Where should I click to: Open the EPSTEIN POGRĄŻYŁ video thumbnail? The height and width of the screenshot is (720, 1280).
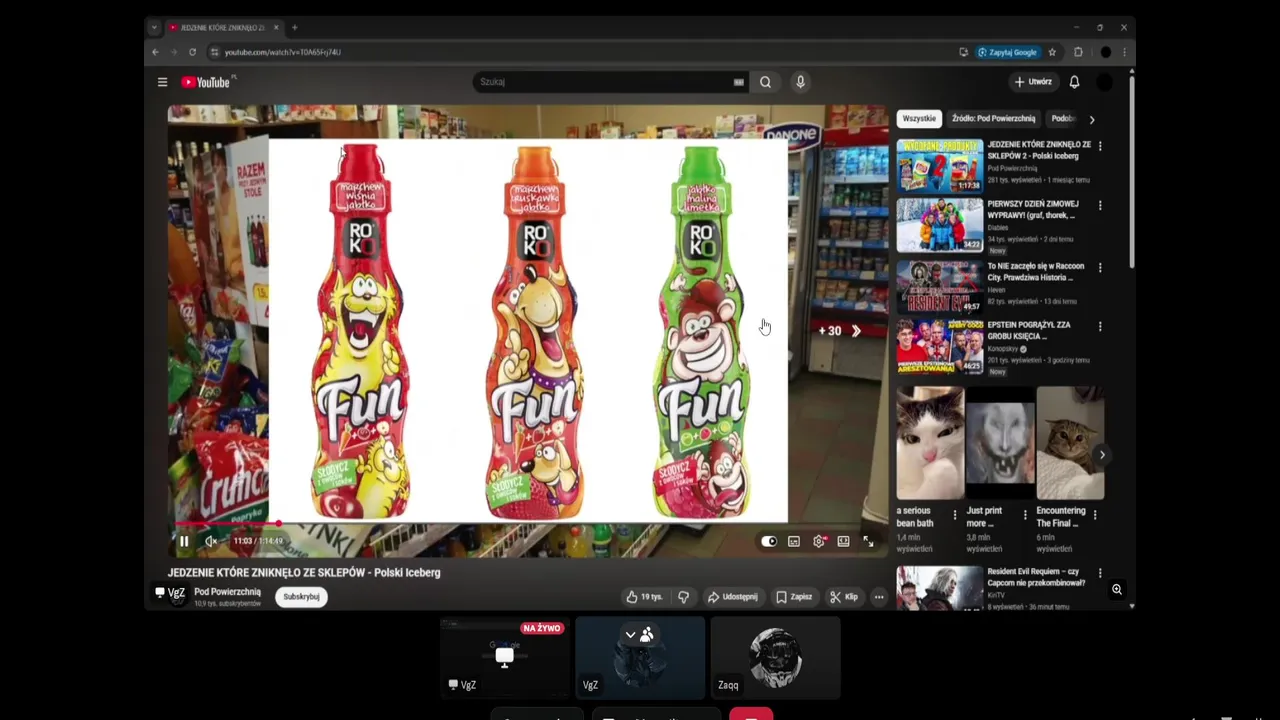tap(939, 345)
